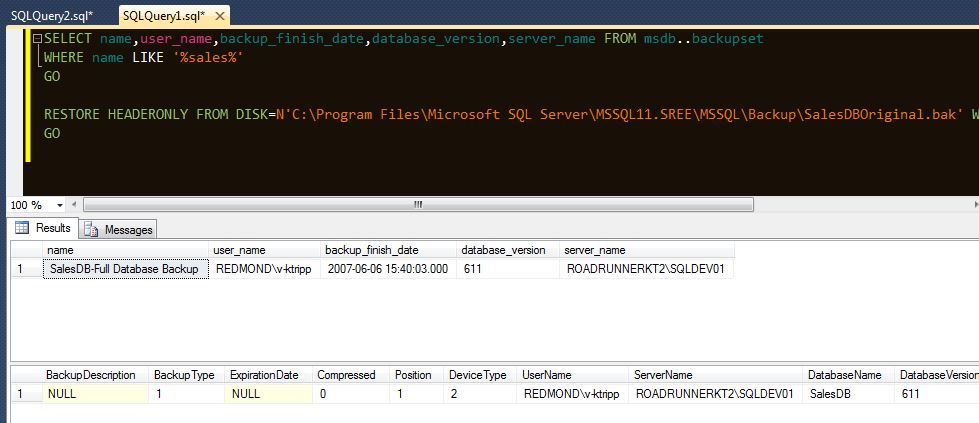Collapse the SELECT statement outline block
This screenshot has width=979, height=423.
[x=37, y=38]
